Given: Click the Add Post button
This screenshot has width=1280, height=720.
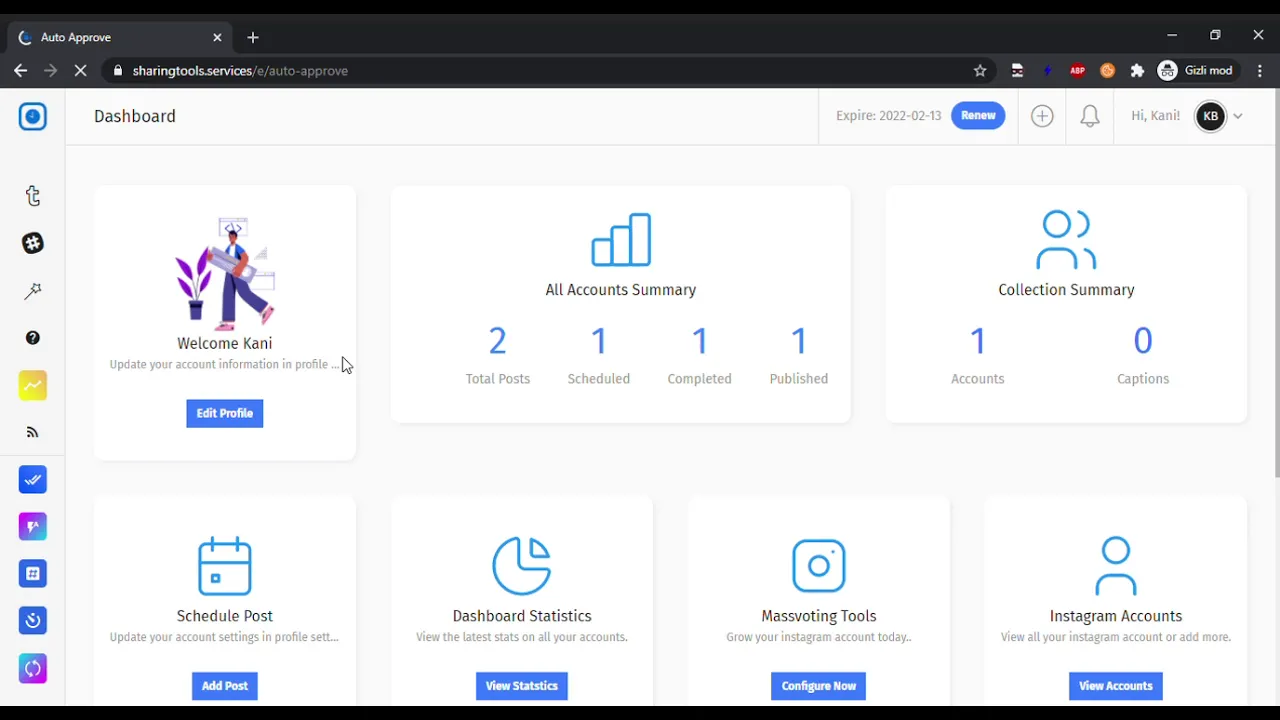Looking at the screenshot, I should coord(225,686).
